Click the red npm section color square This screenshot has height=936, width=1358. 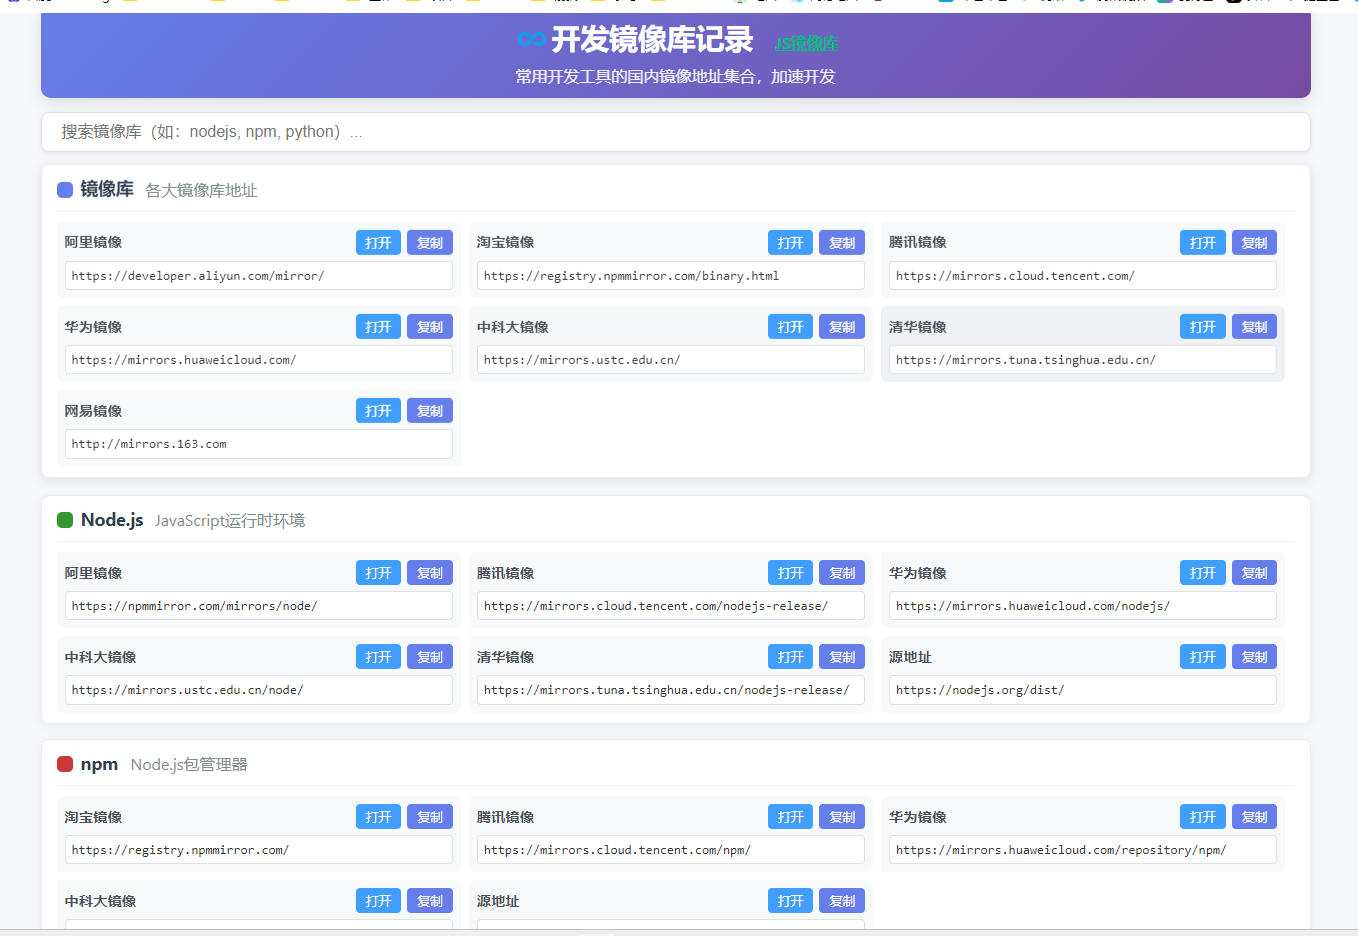pos(65,764)
